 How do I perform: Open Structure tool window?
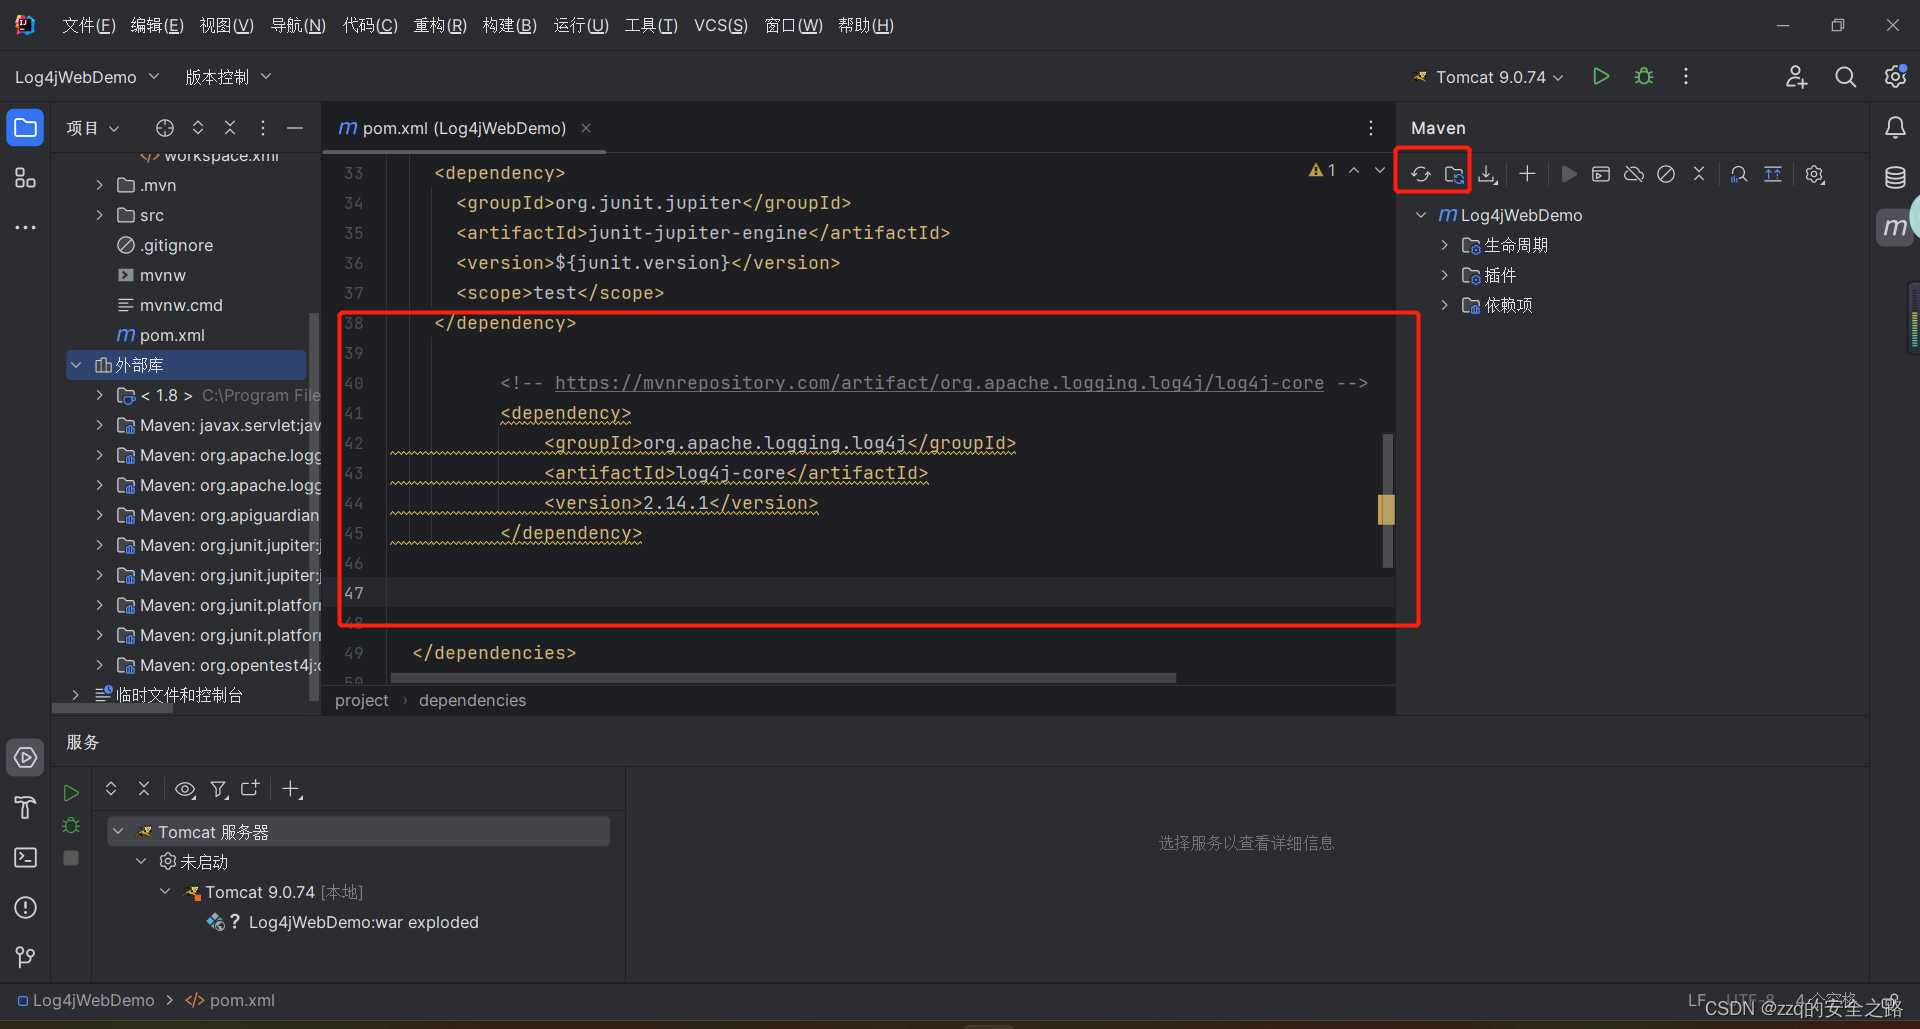tap(25, 178)
